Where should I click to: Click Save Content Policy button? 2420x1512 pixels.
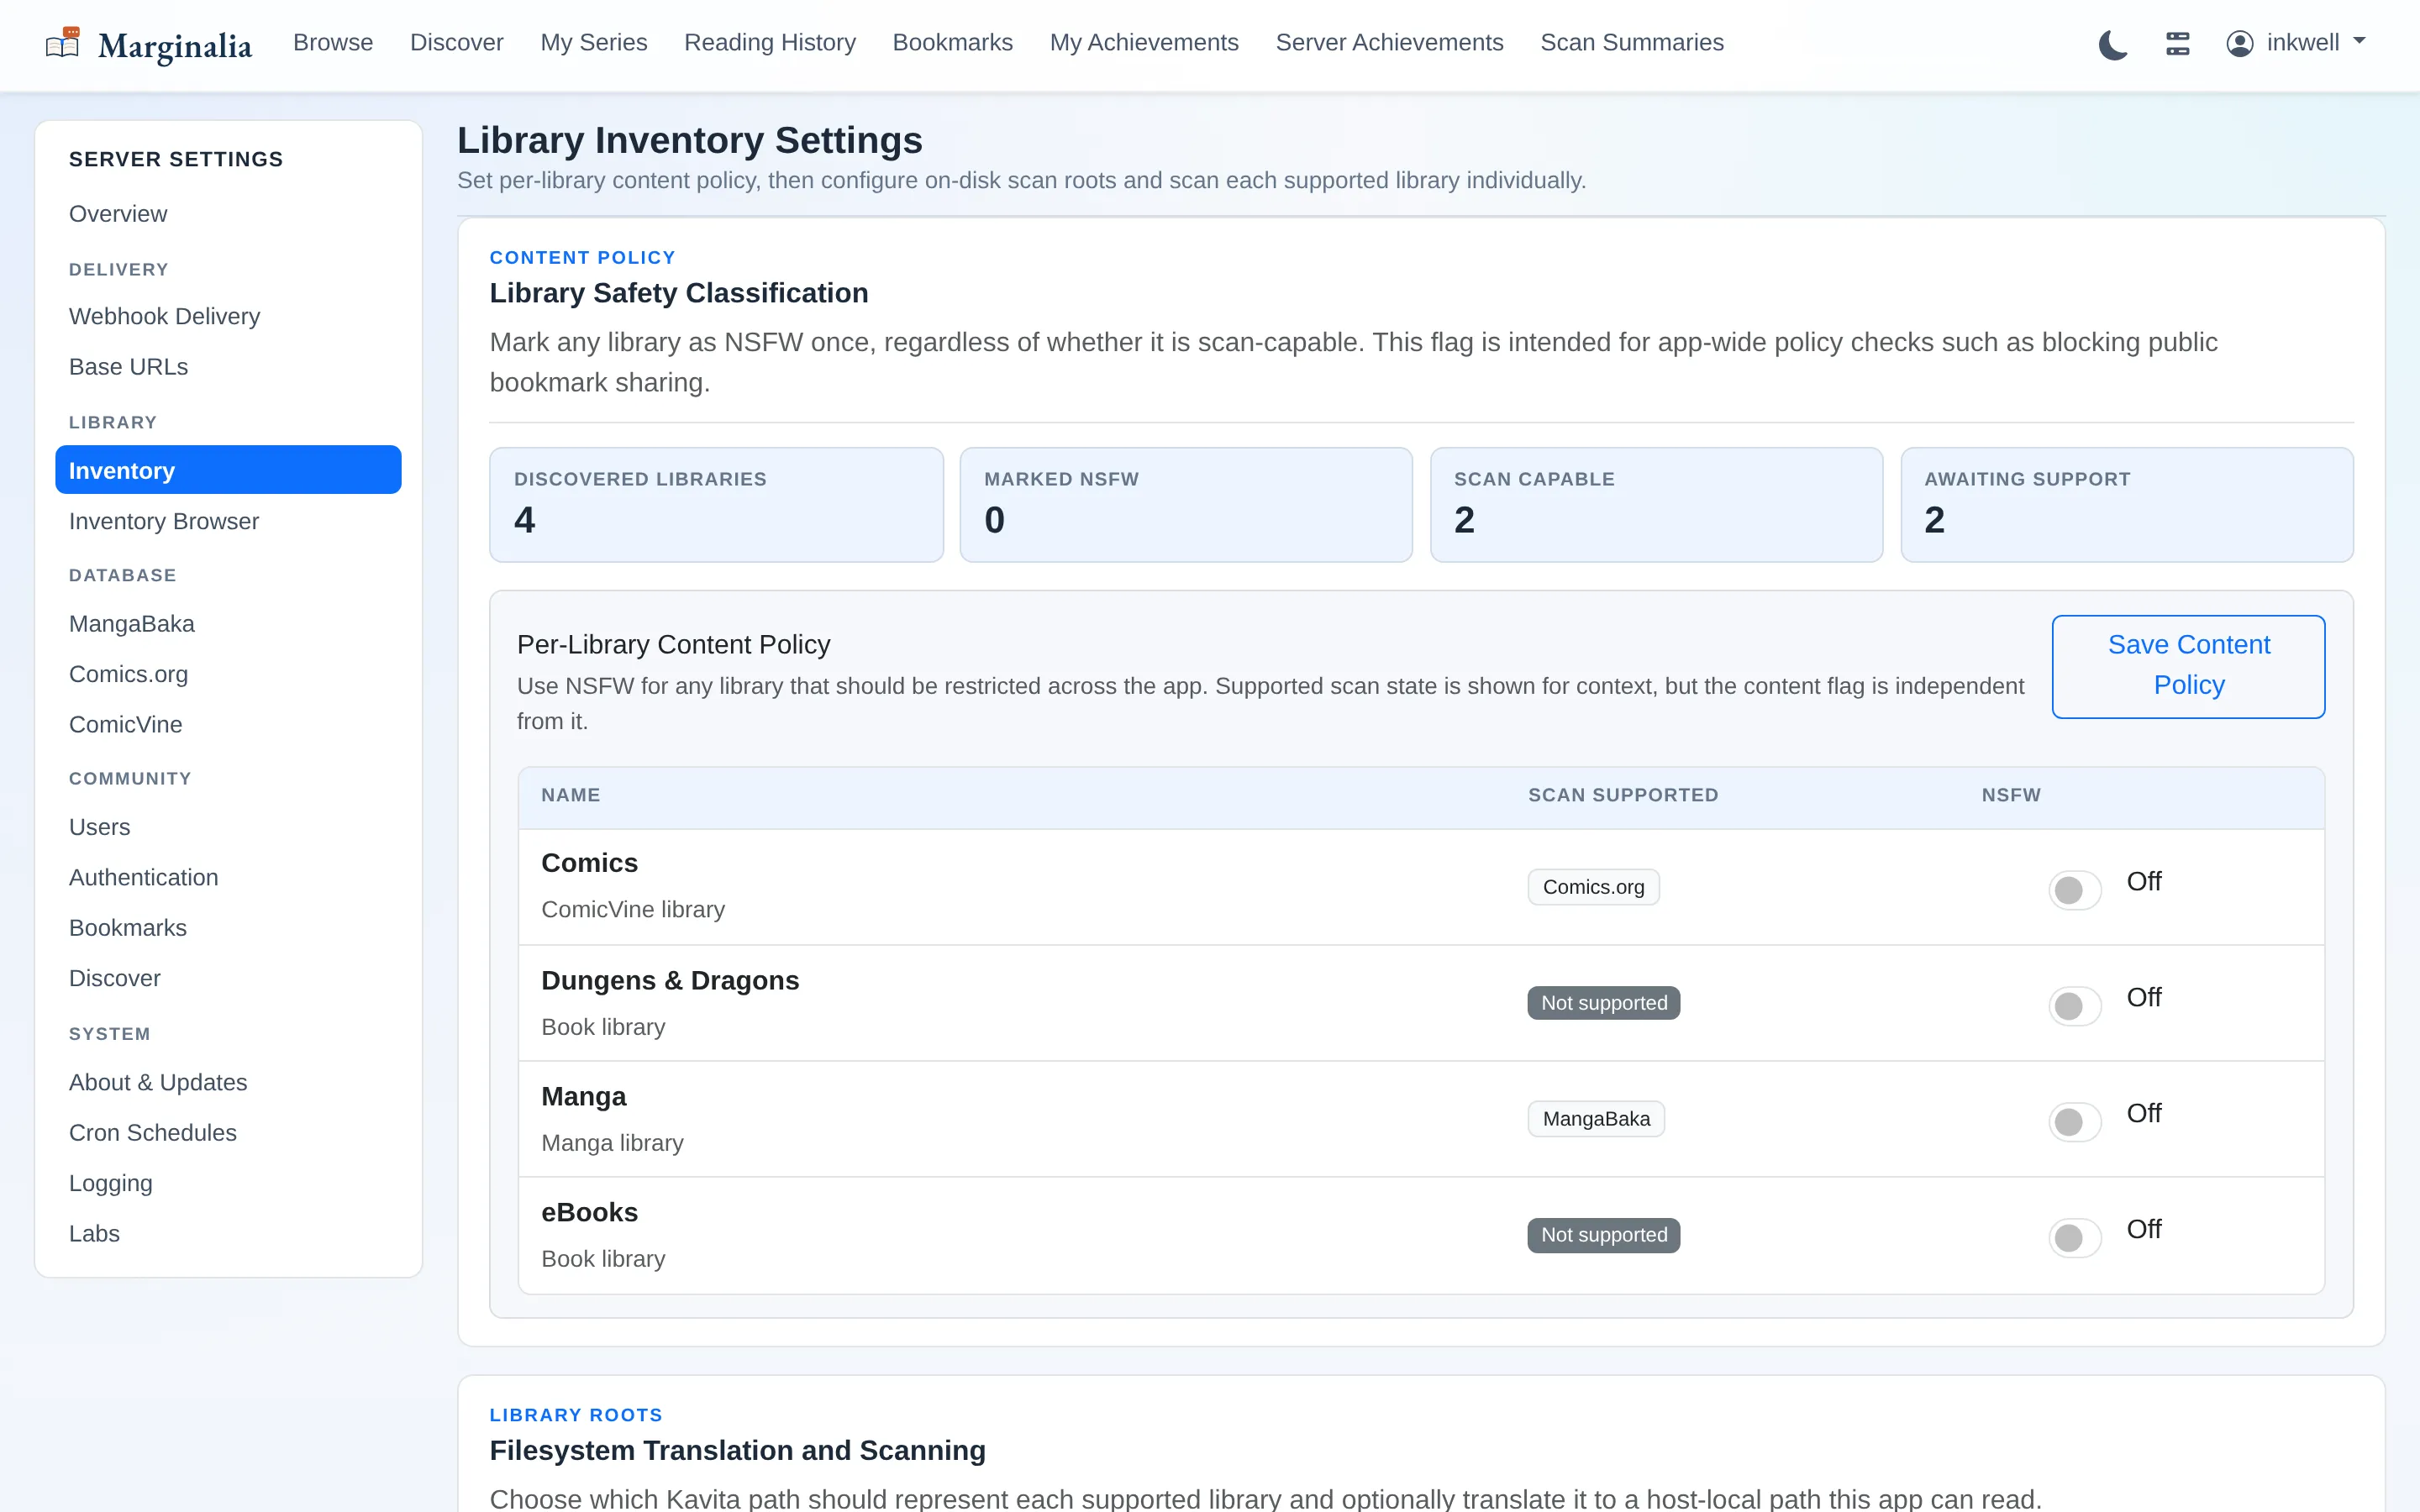pyautogui.click(x=2188, y=666)
